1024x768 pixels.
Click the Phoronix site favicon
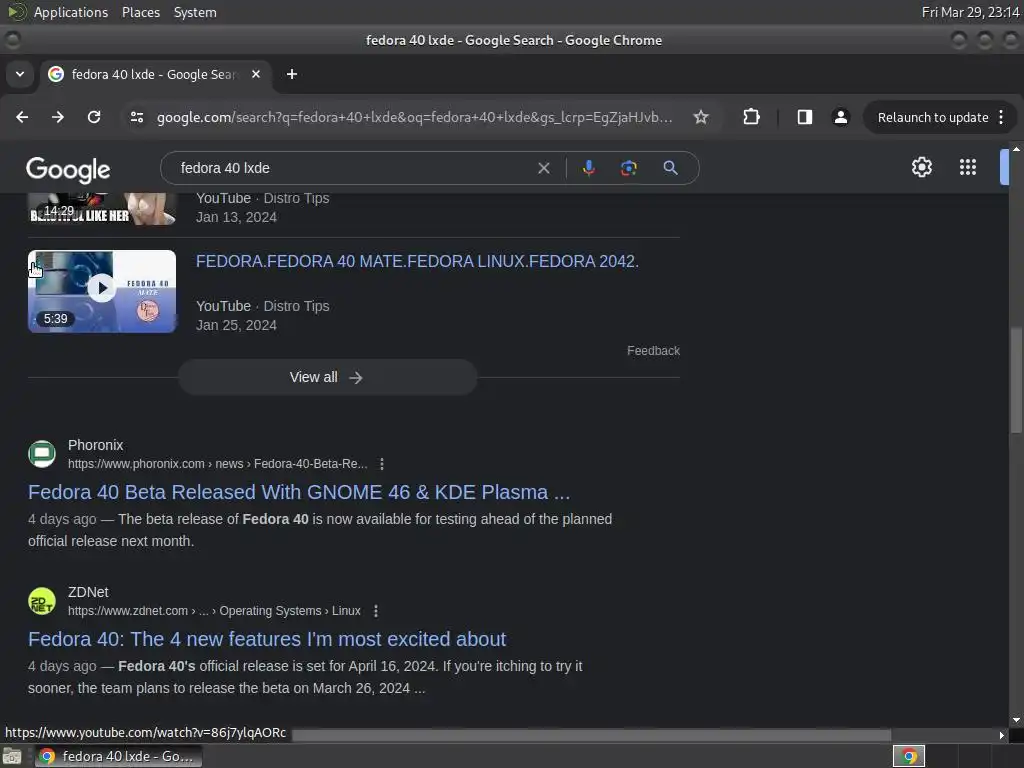click(x=42, y=454)
